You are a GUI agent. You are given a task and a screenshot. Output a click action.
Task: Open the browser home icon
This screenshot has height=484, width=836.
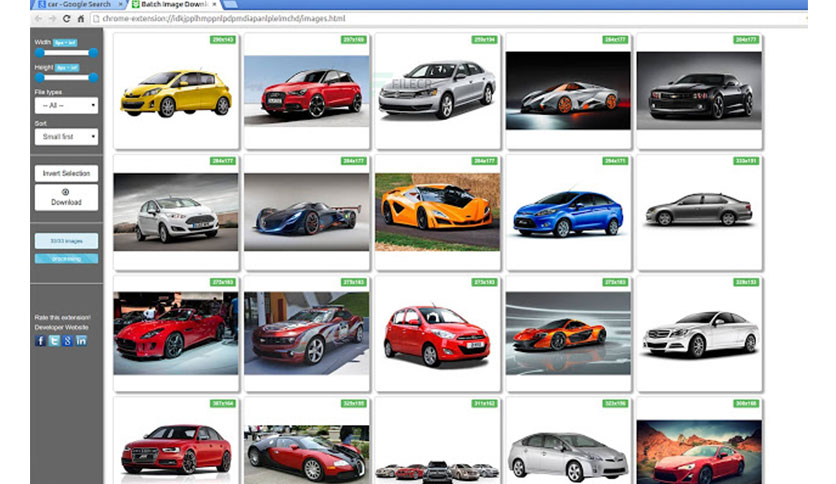[81, 19]
